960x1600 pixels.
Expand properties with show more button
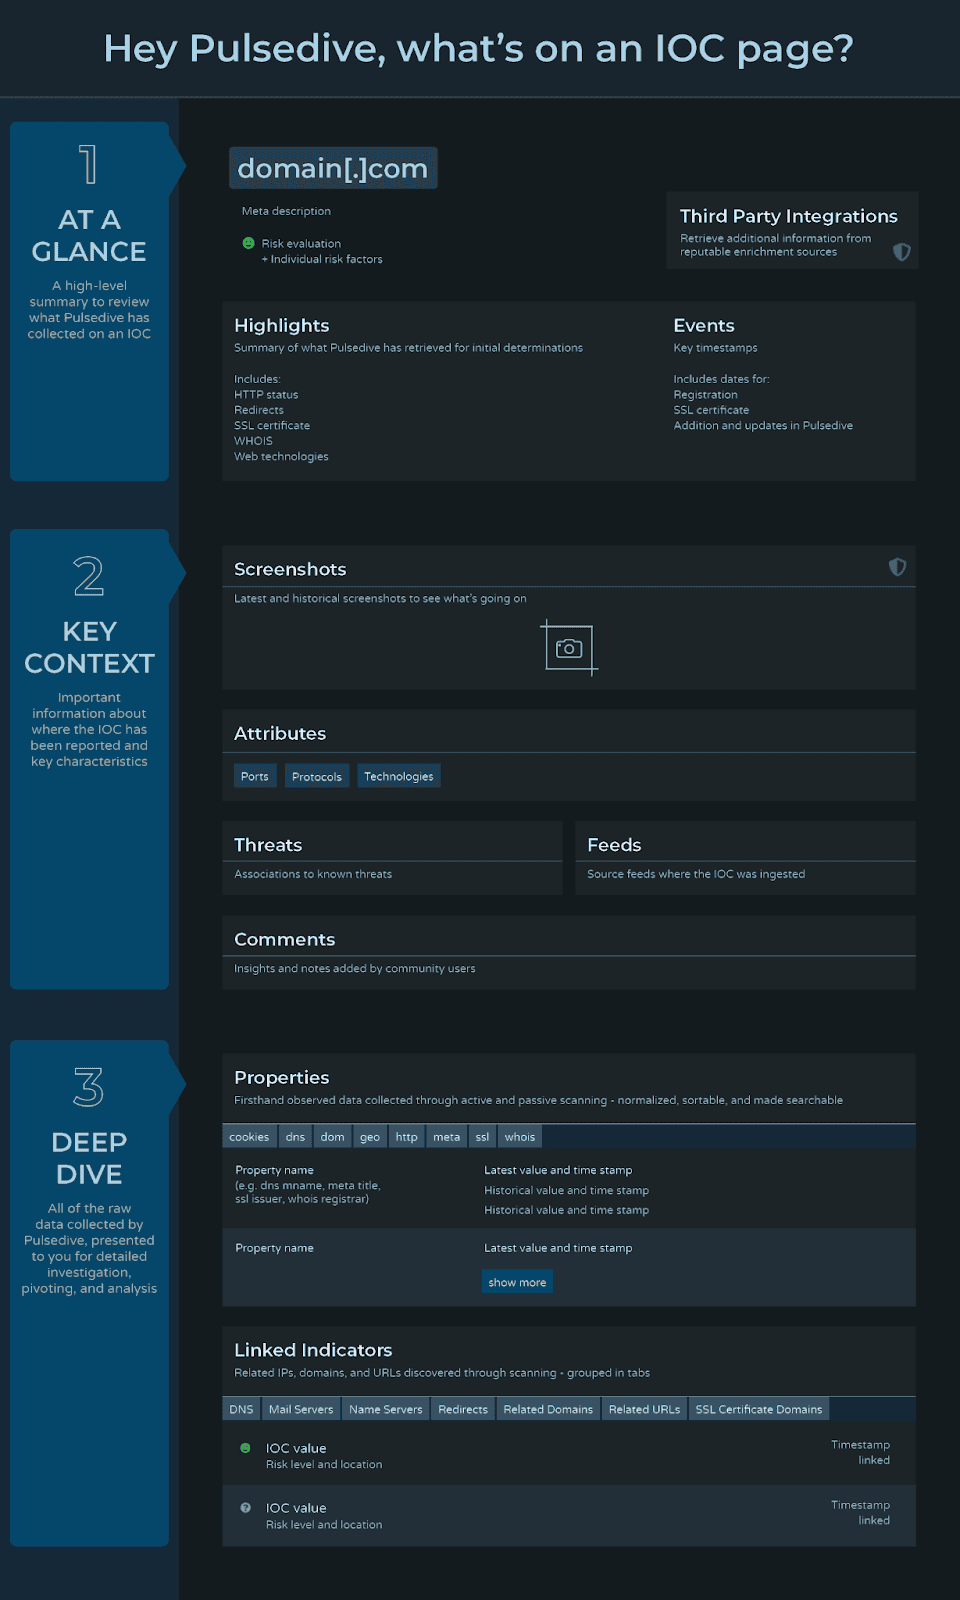coord(517,1282)
